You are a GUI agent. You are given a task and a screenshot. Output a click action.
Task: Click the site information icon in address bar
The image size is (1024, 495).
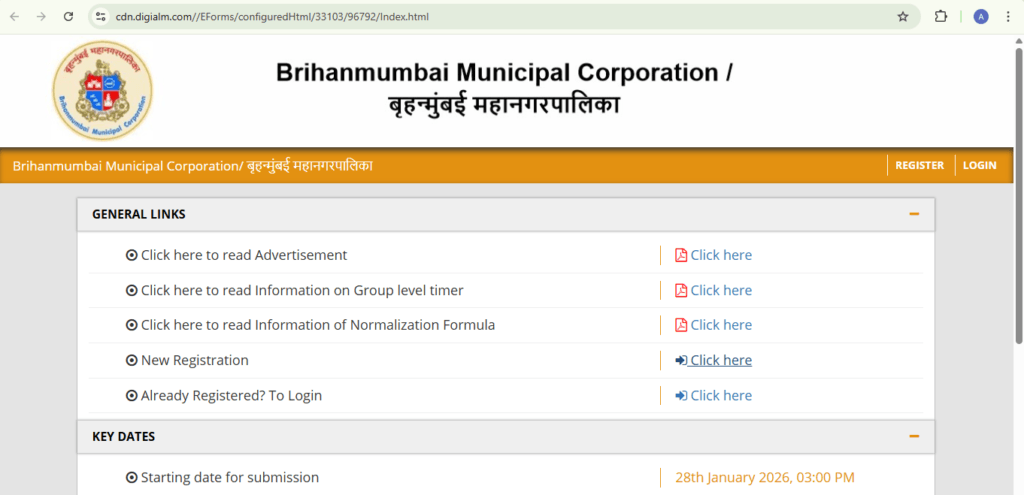[100, 17]
